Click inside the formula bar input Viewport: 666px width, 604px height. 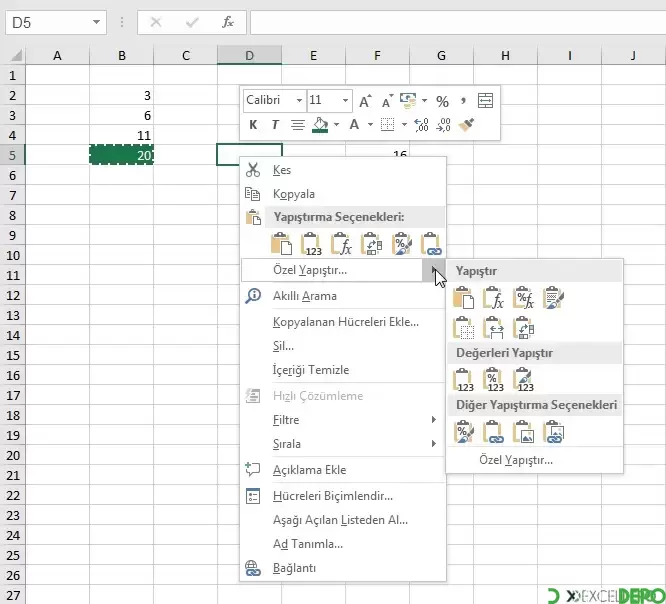458,23
